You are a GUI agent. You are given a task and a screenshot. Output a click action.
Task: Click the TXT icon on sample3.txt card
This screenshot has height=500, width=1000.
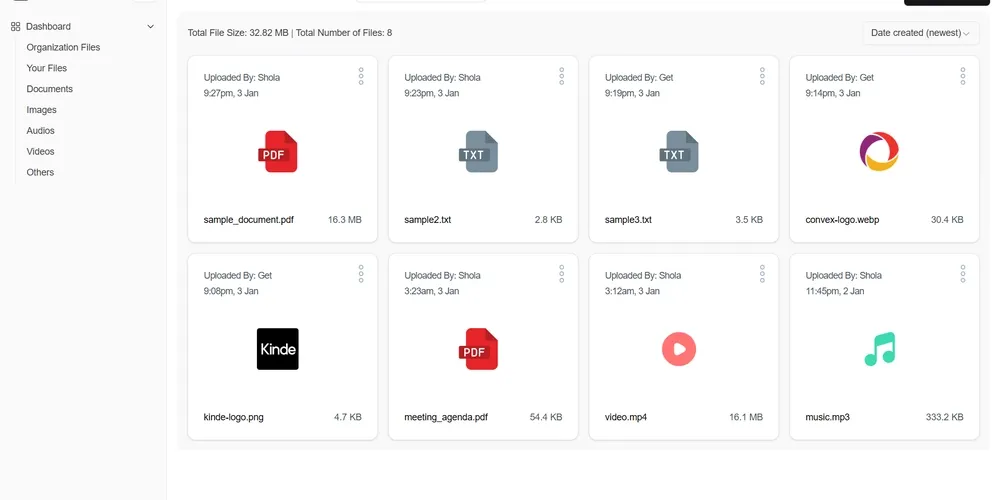[x=678, y=152]
